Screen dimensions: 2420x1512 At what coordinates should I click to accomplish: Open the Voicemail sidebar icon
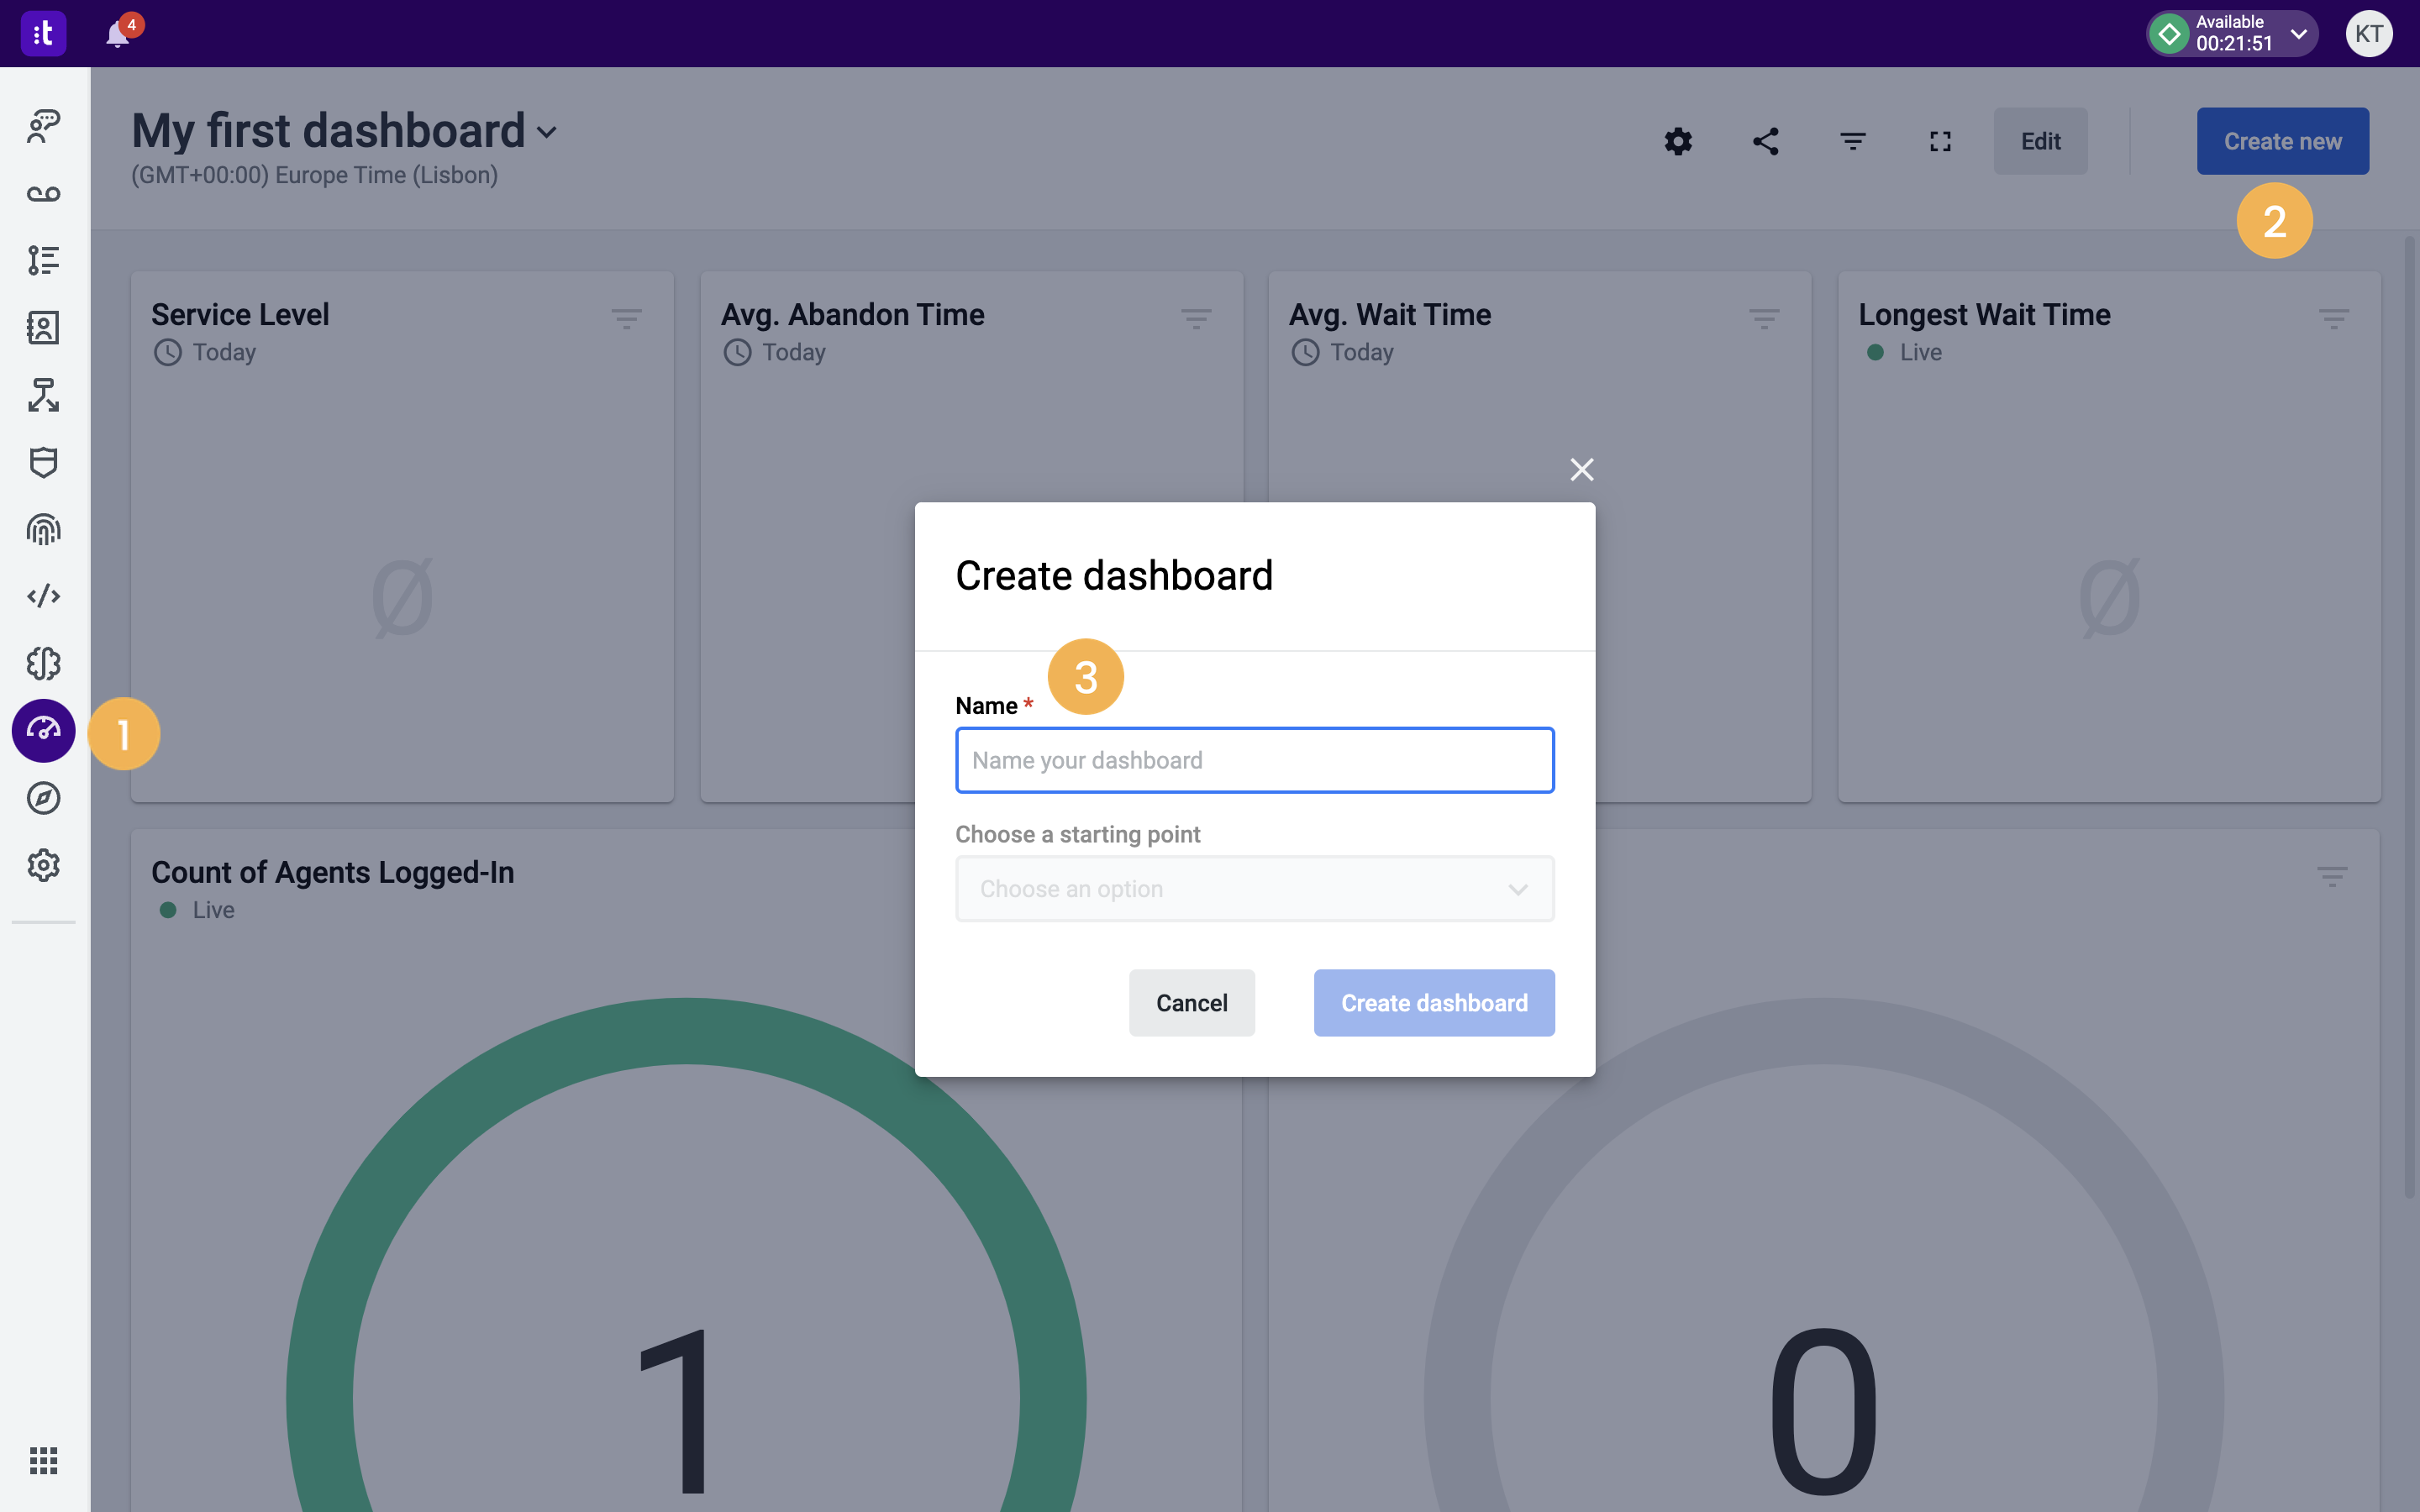(x=43, y=193)
